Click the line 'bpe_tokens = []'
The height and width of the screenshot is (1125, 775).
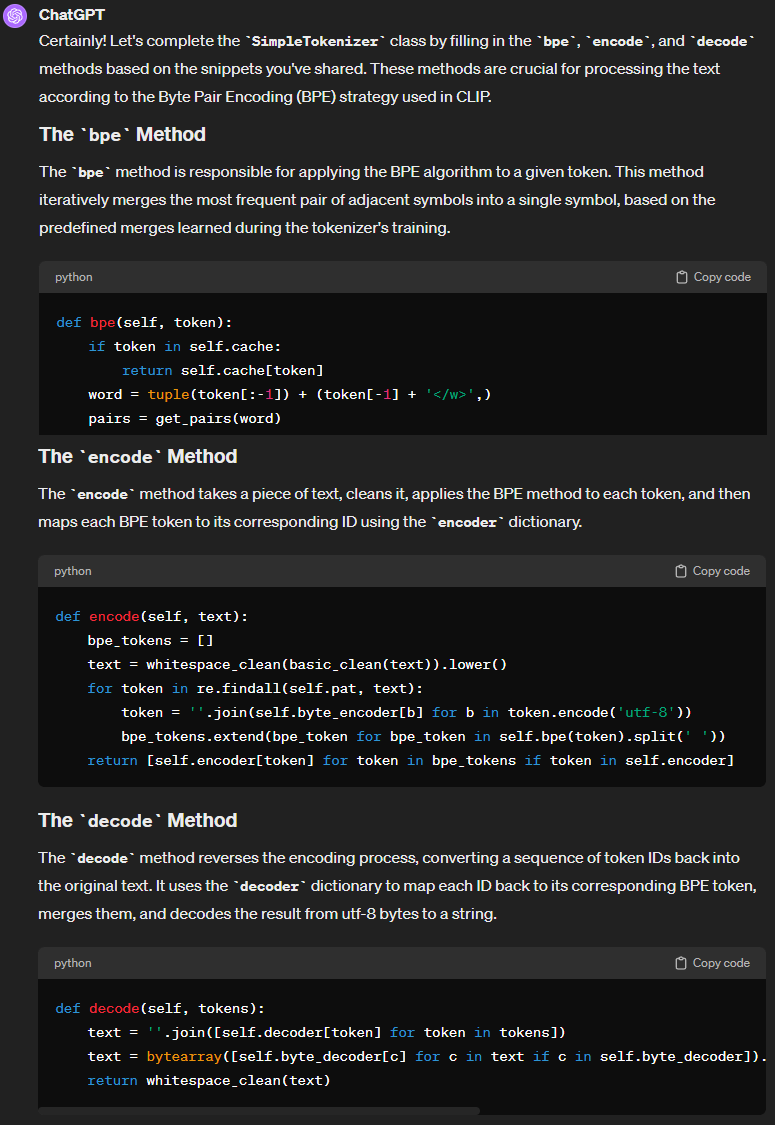click(x=151, y=641)
